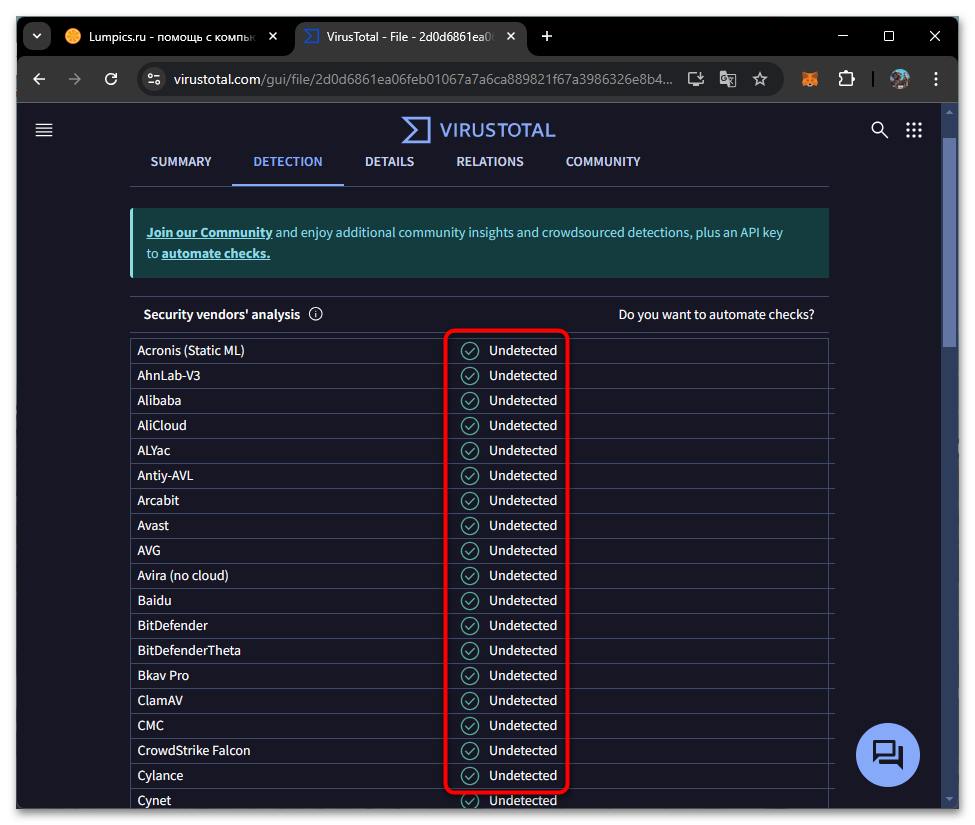
Task: Click the scrollbar down arrow
Action: (x=949, y=799)
